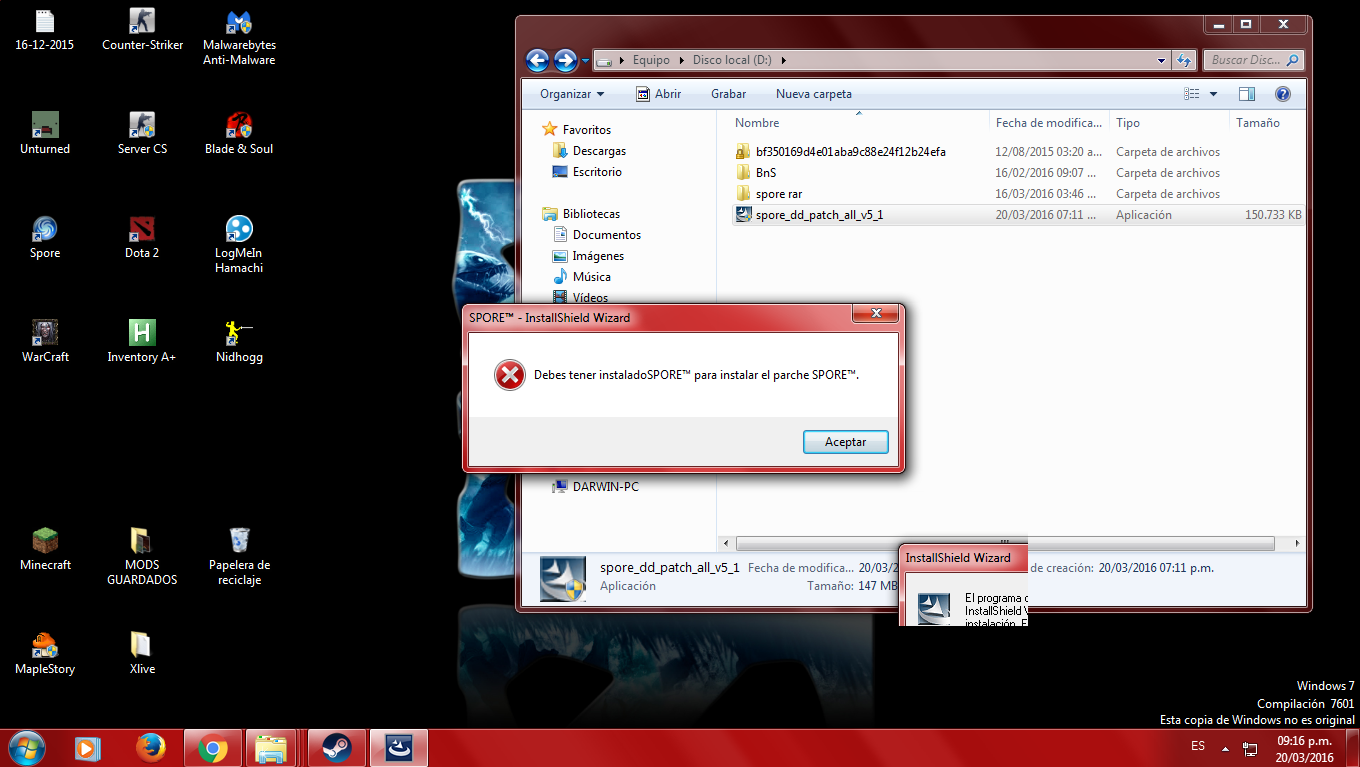Image resolution: width=1360 pixels, height=767 pixels.
Task: Open File Explorer from the taskbar
Action: pos(272,748)
